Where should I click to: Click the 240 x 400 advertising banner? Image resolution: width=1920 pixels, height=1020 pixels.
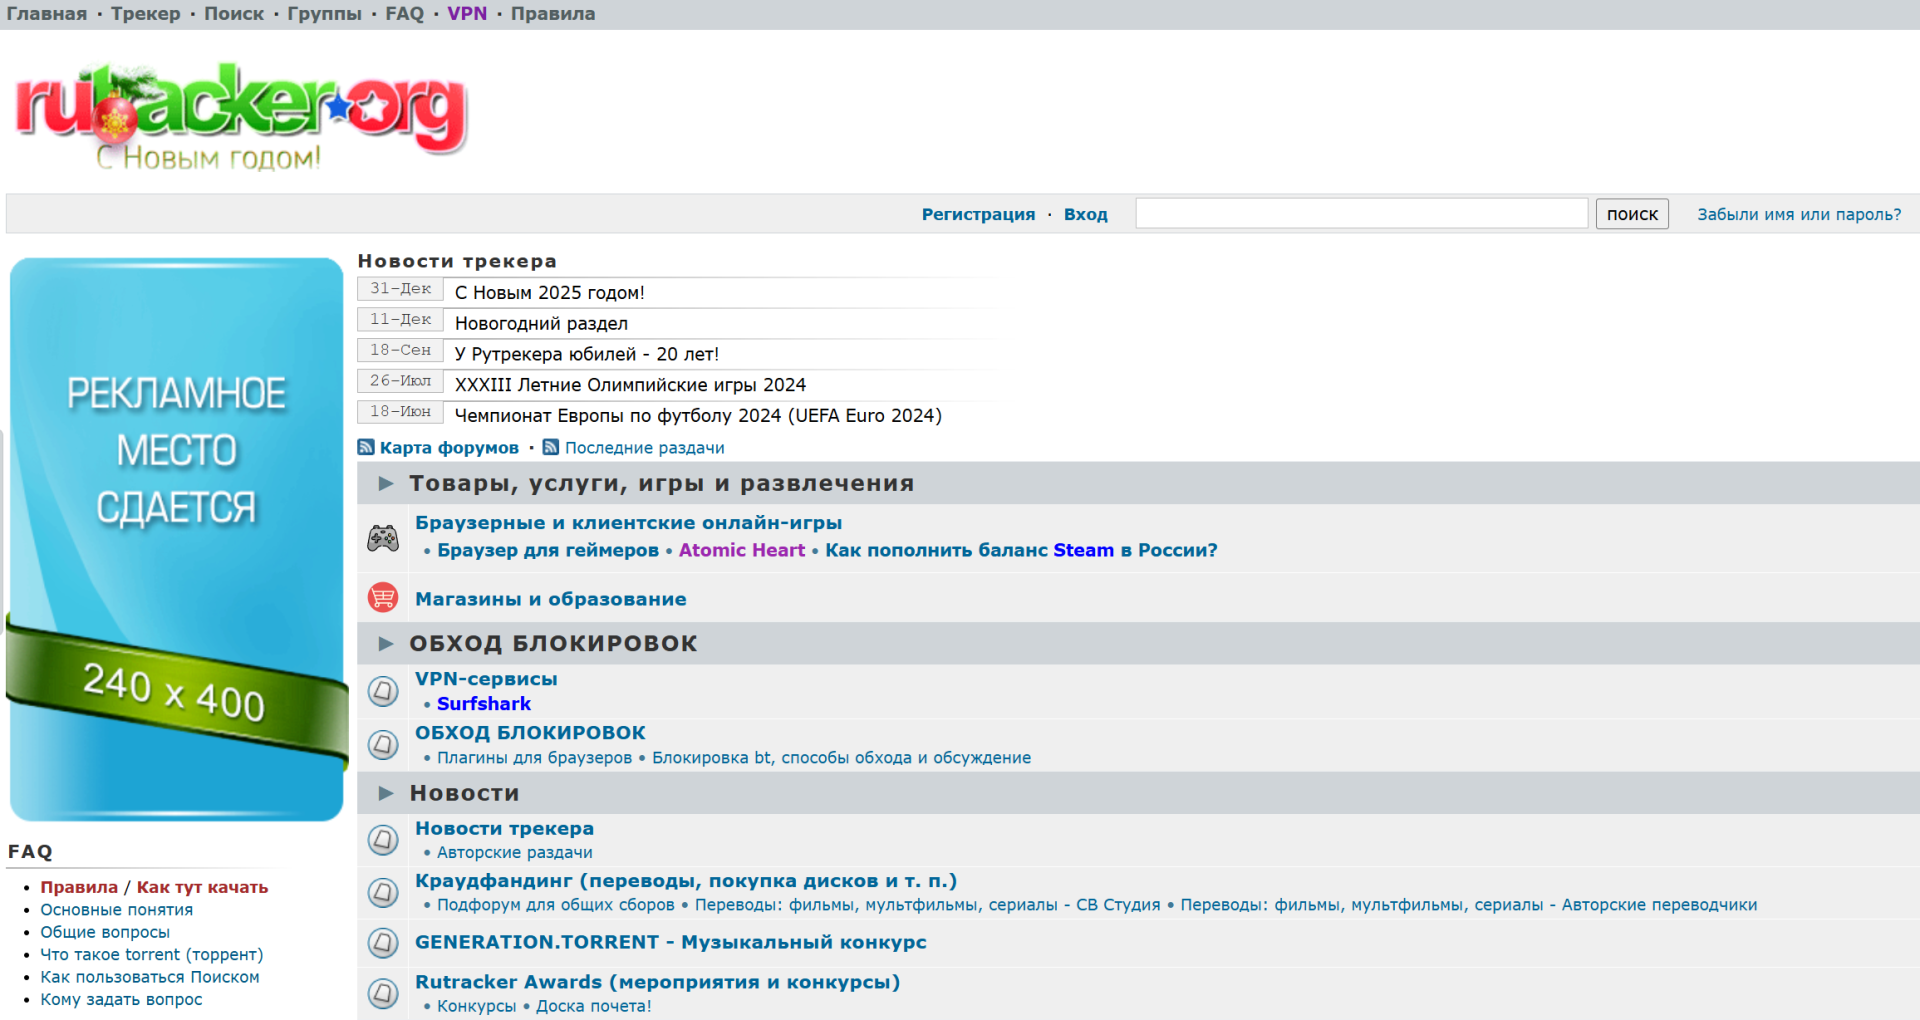click(x=176, y=540)
